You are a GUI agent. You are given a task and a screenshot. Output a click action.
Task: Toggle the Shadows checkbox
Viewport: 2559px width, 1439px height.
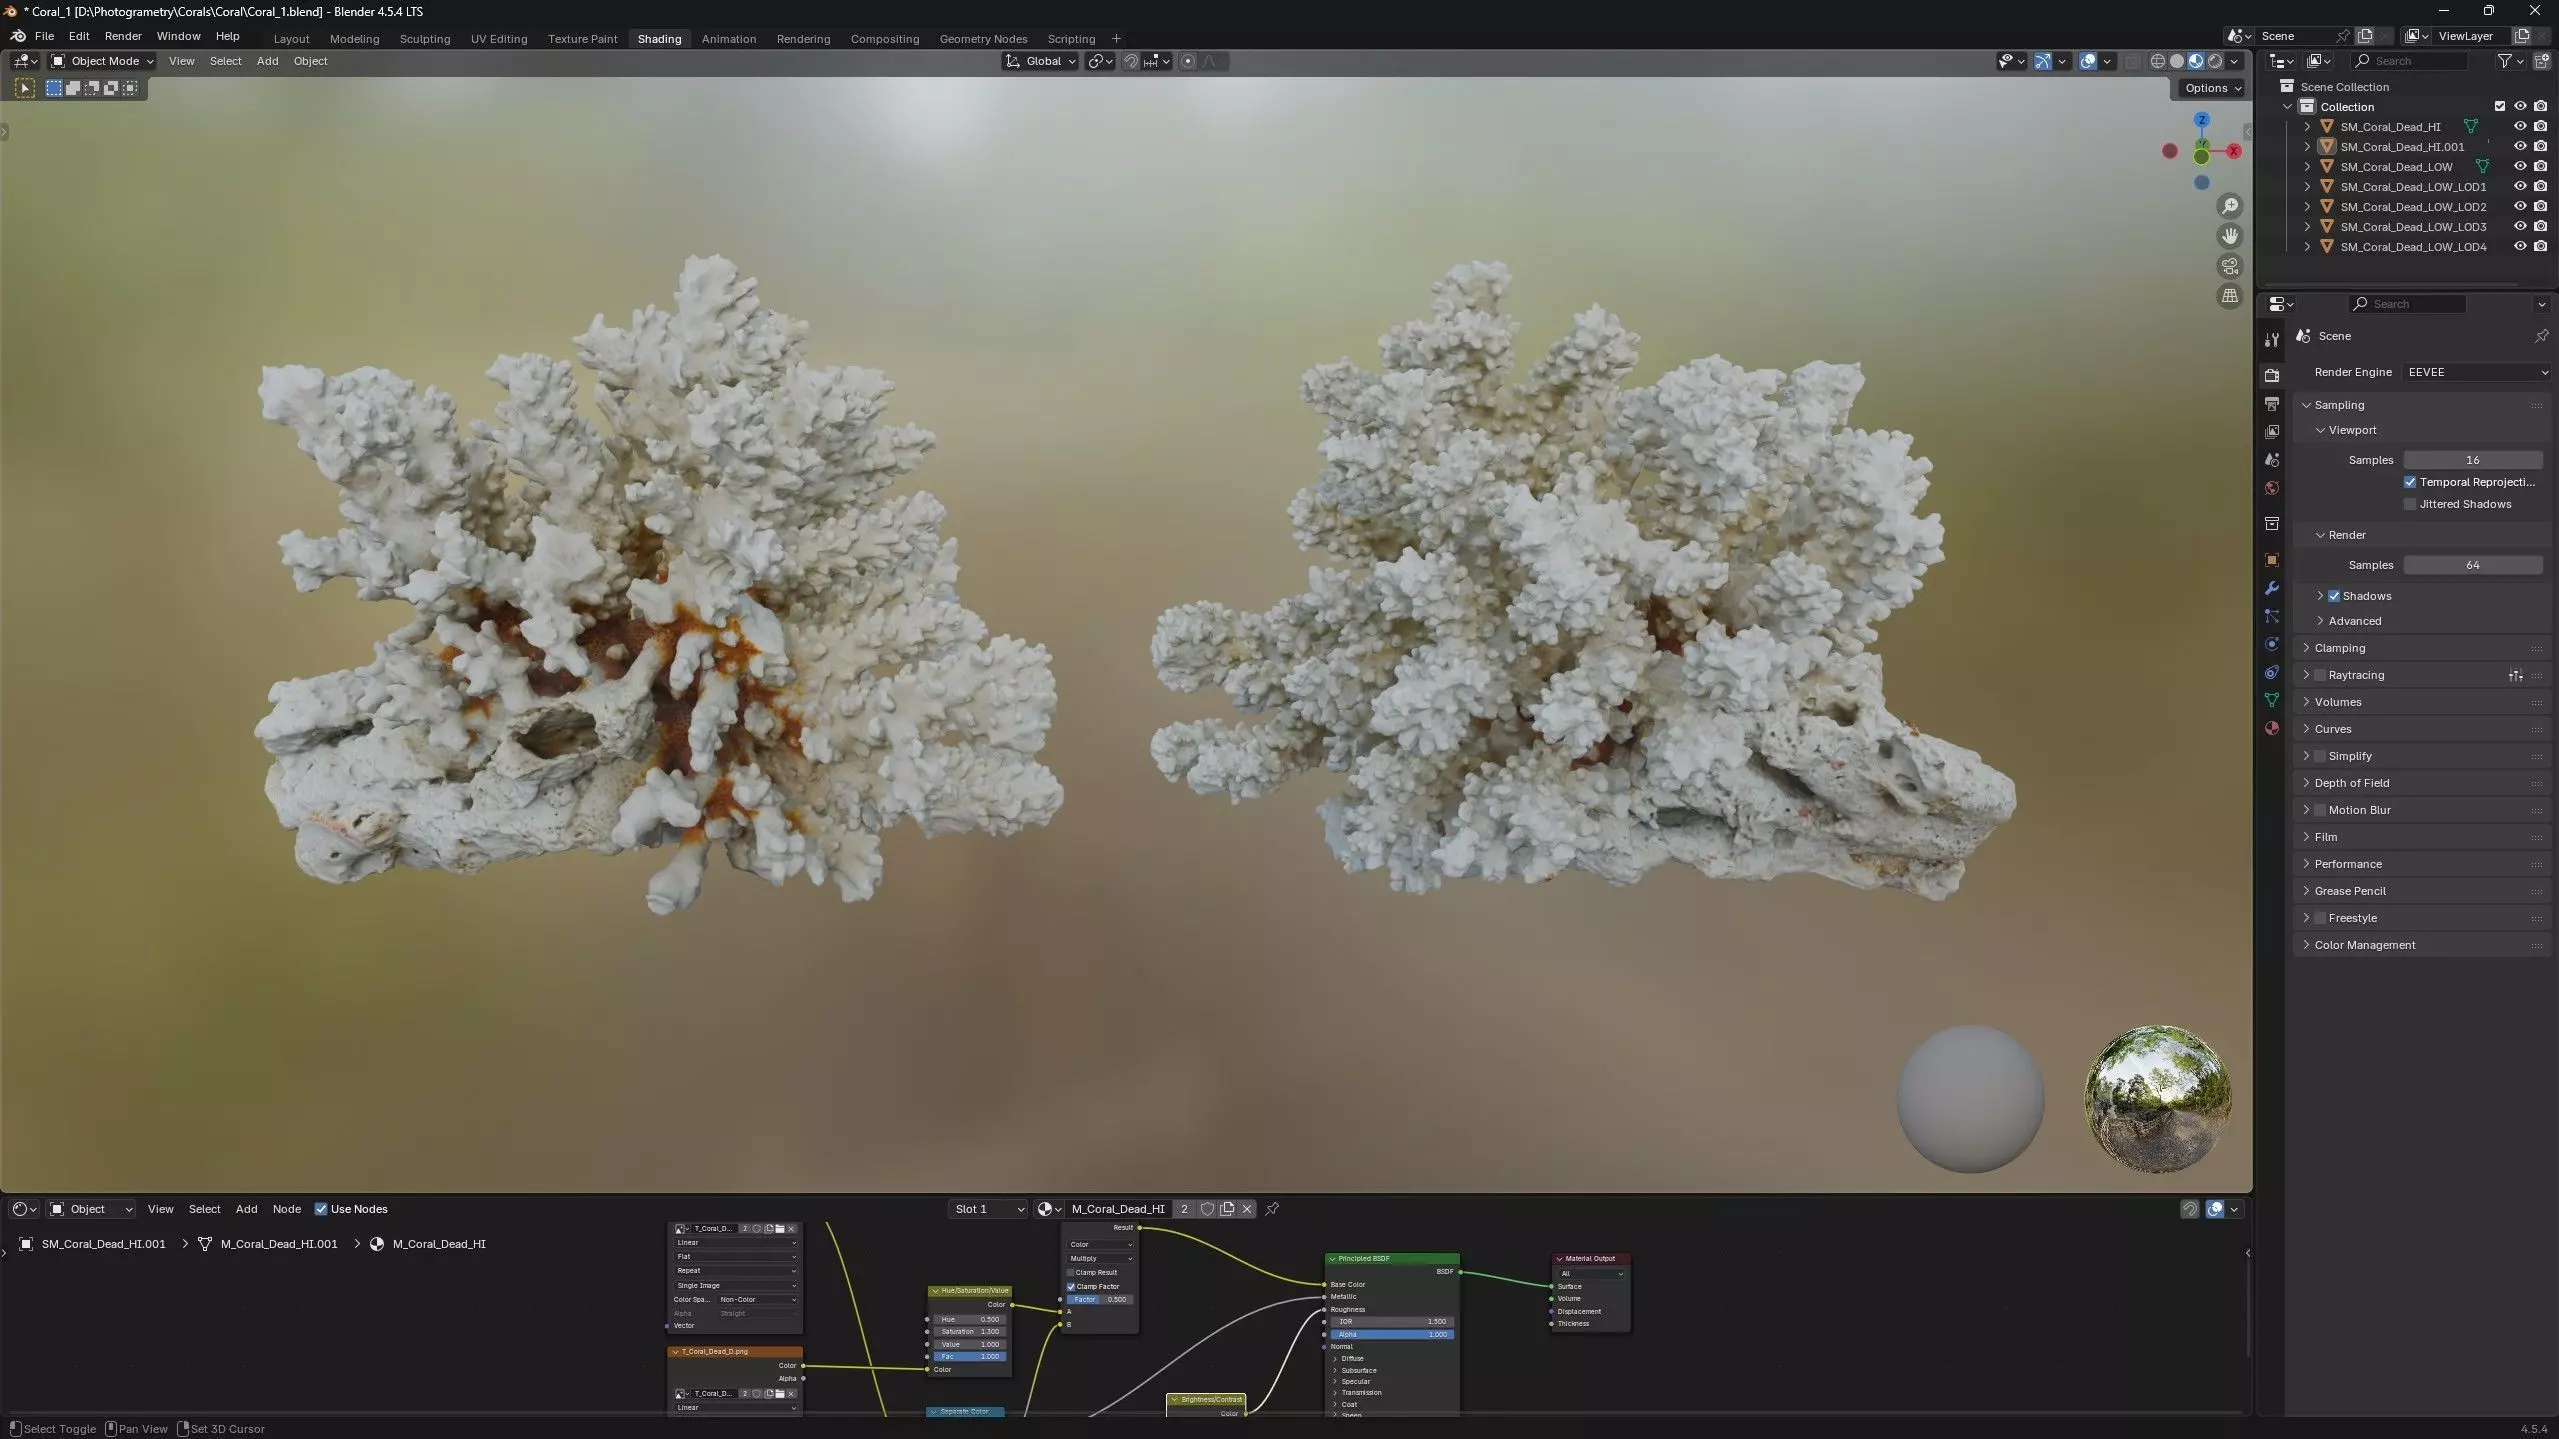coord(2334,596)
